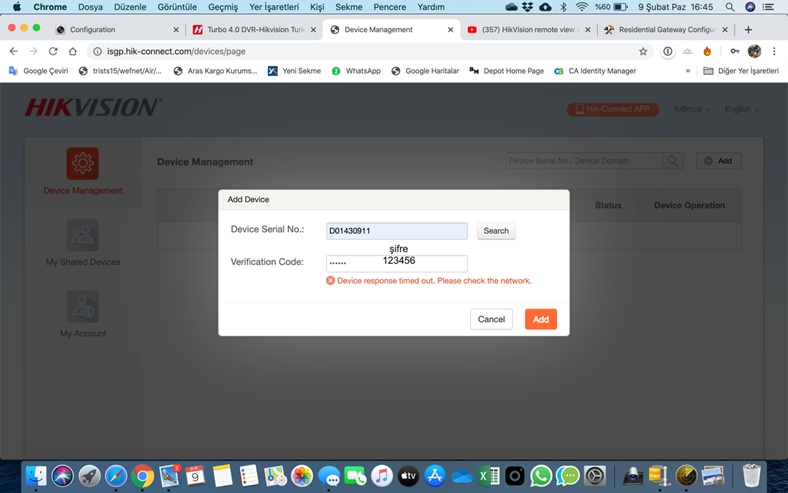
Task: Cancel the Add Device dialog
Action: click(x=491, y=319)
